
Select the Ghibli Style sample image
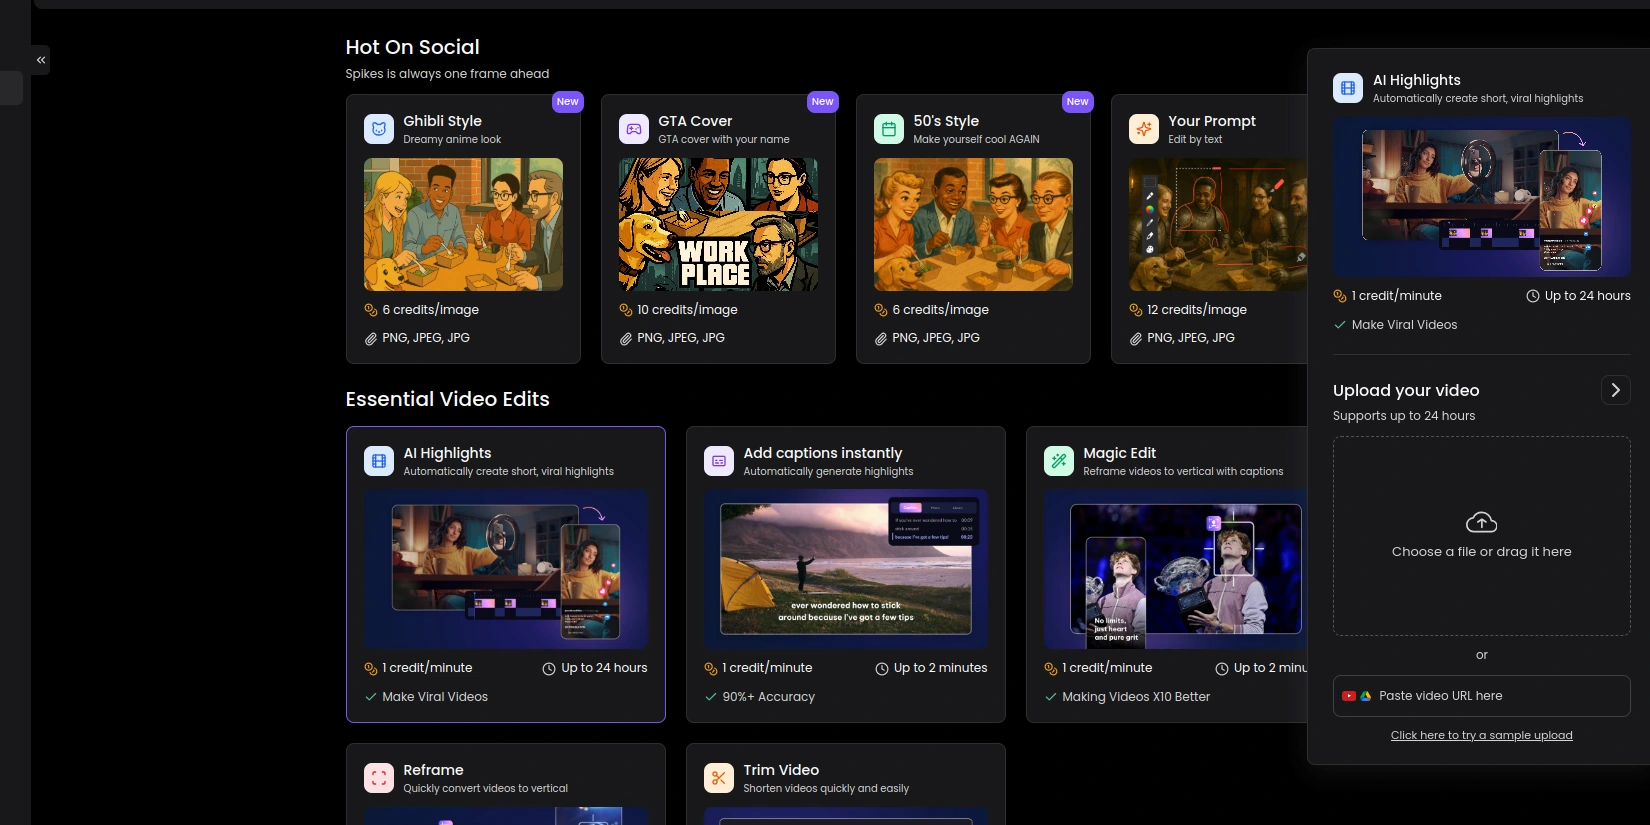[463, 225]
